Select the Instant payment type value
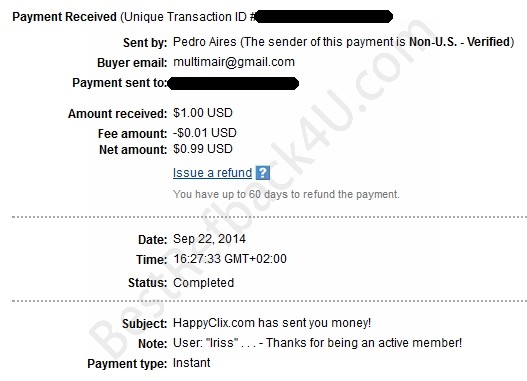Viewport: 527px width, 381px height. [x=192, y=363]
